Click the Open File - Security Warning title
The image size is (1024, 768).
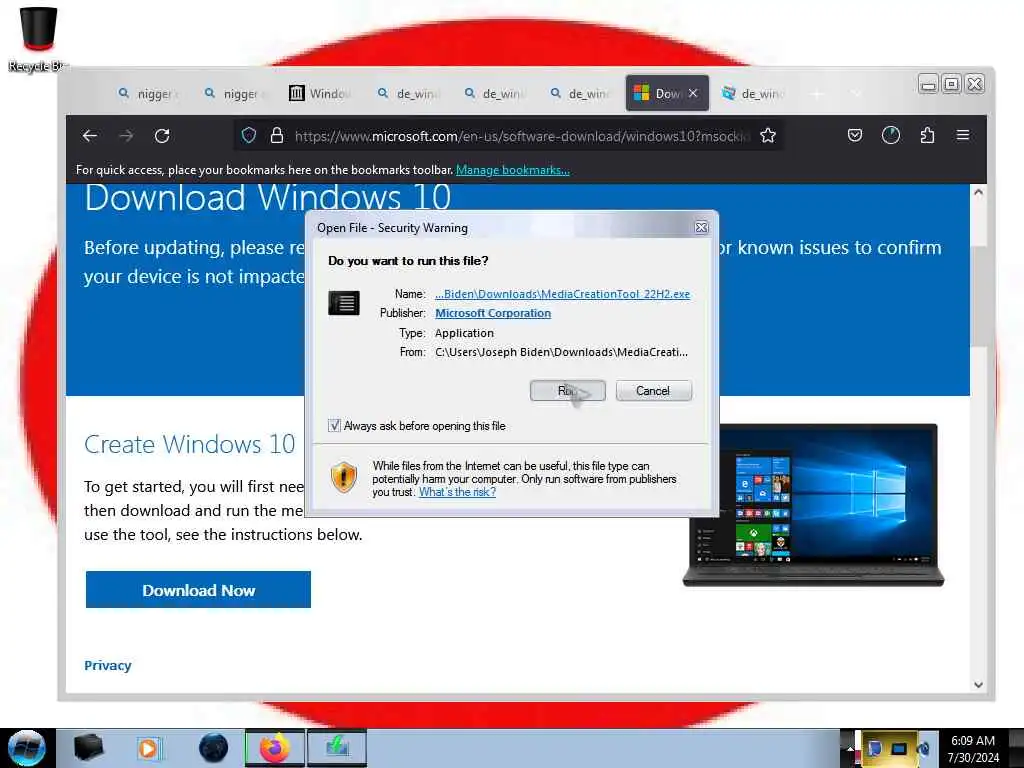click(392, 227)
